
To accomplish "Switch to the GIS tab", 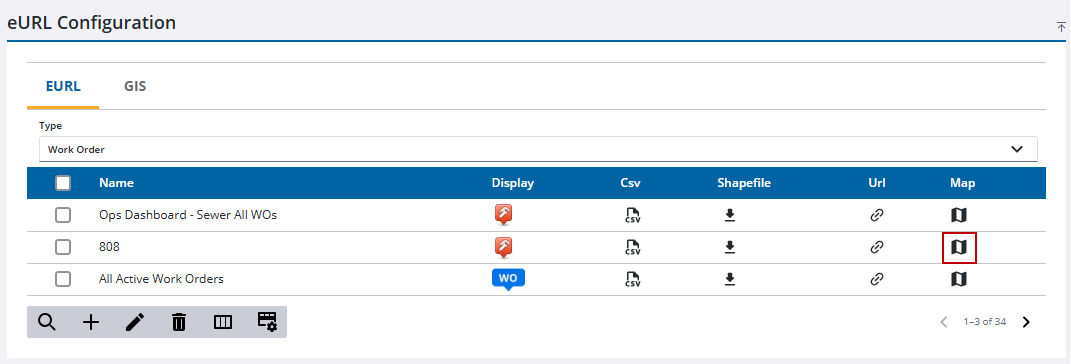I will pos(135,87).
